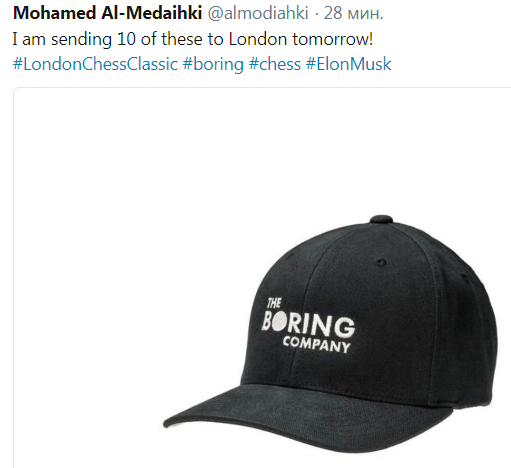Click the eyelet hole on the cap crown

pos(380,262)
